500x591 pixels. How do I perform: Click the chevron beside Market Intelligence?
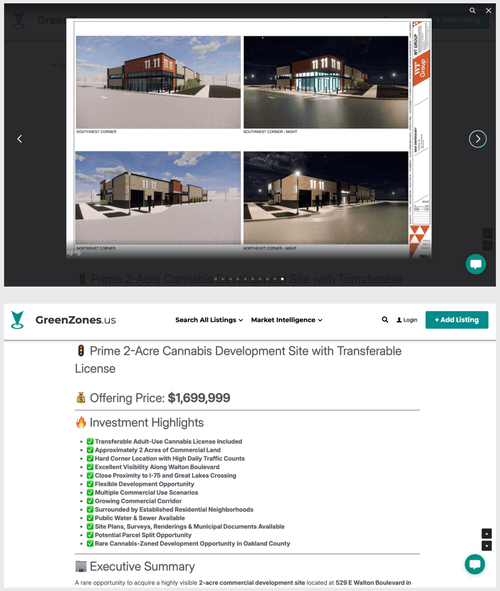click(x=320, y=320)
